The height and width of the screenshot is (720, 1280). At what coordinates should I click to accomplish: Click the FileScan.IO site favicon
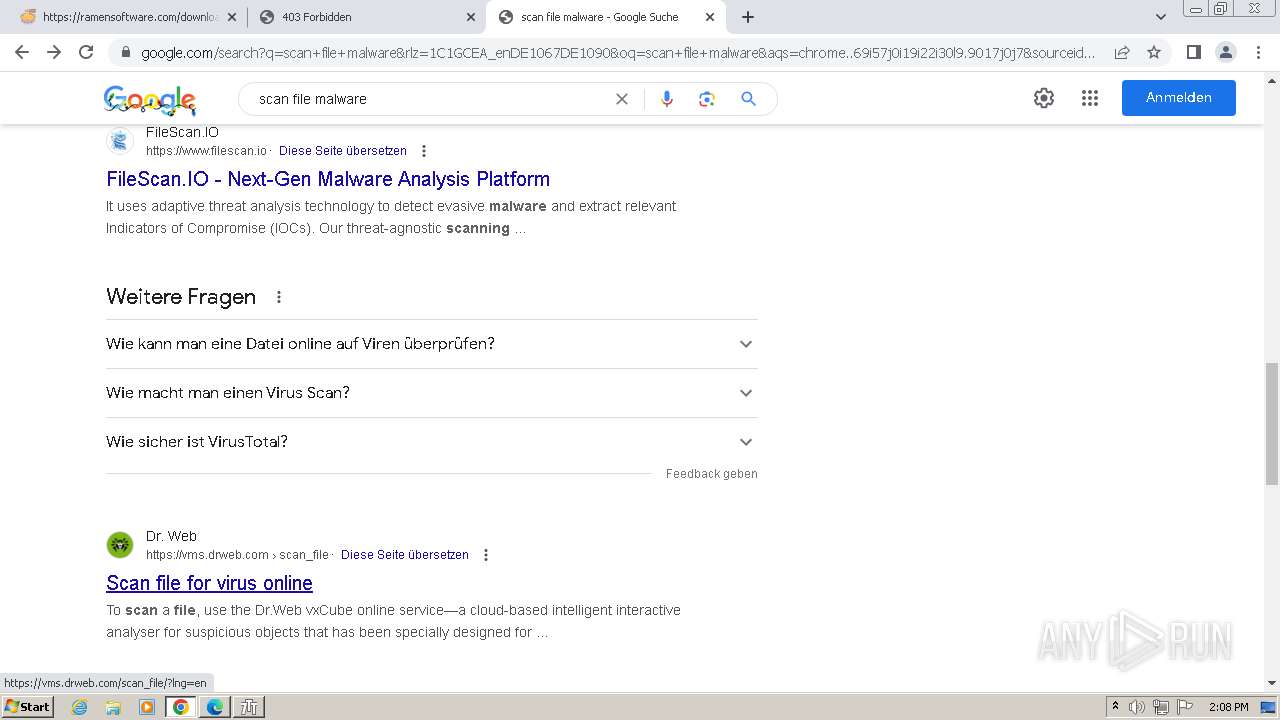tap(120, 141)
